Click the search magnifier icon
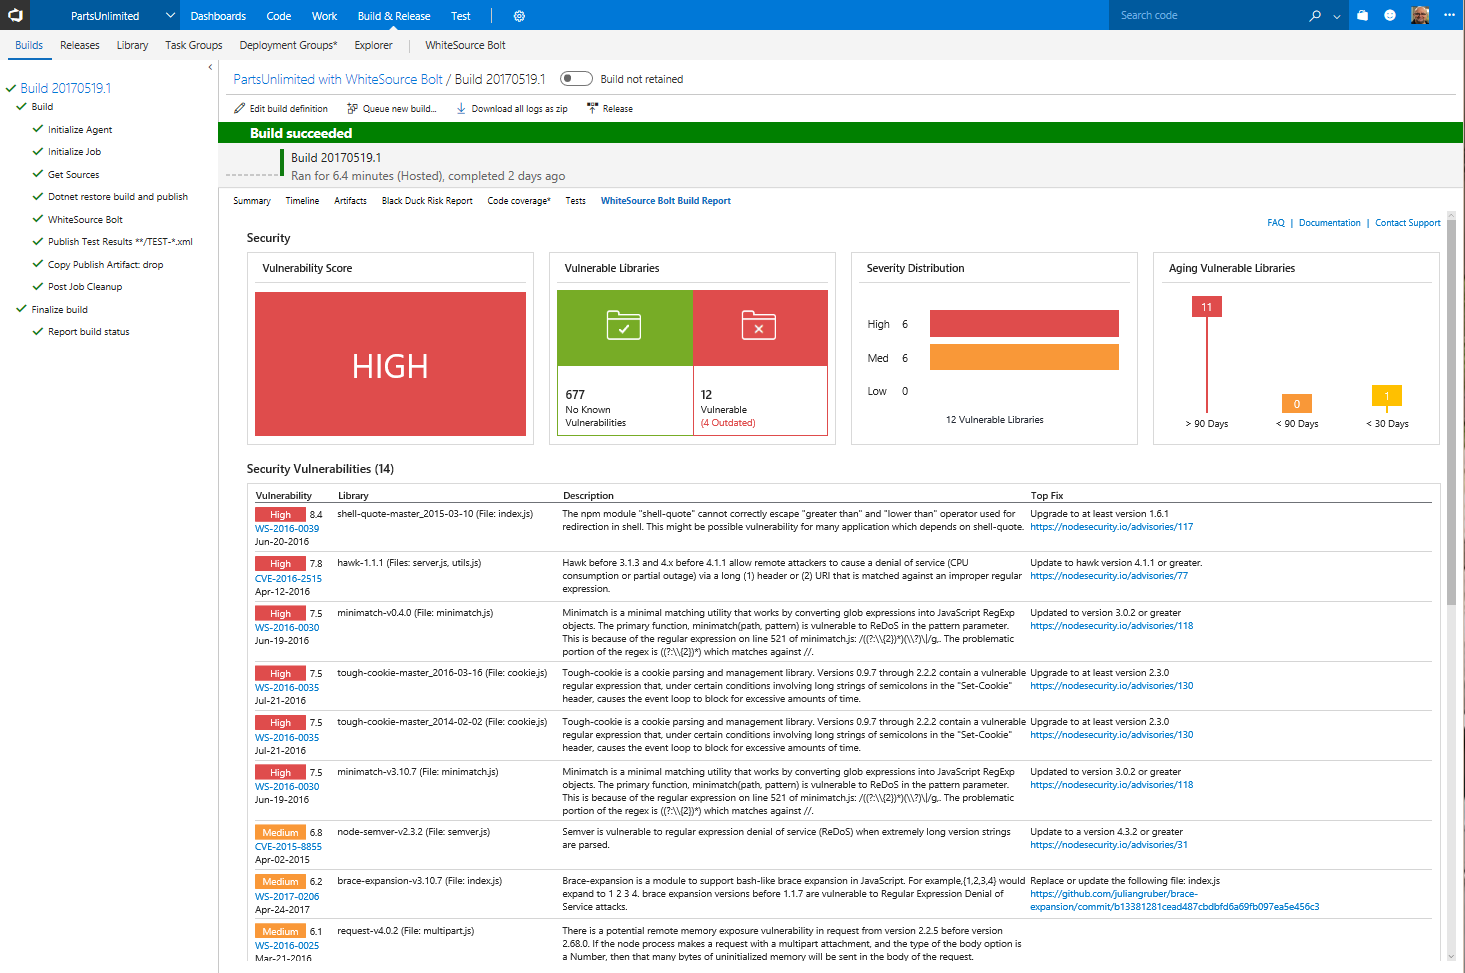1465x973 pixels. pyautogui.click(x=1315, y=16)
